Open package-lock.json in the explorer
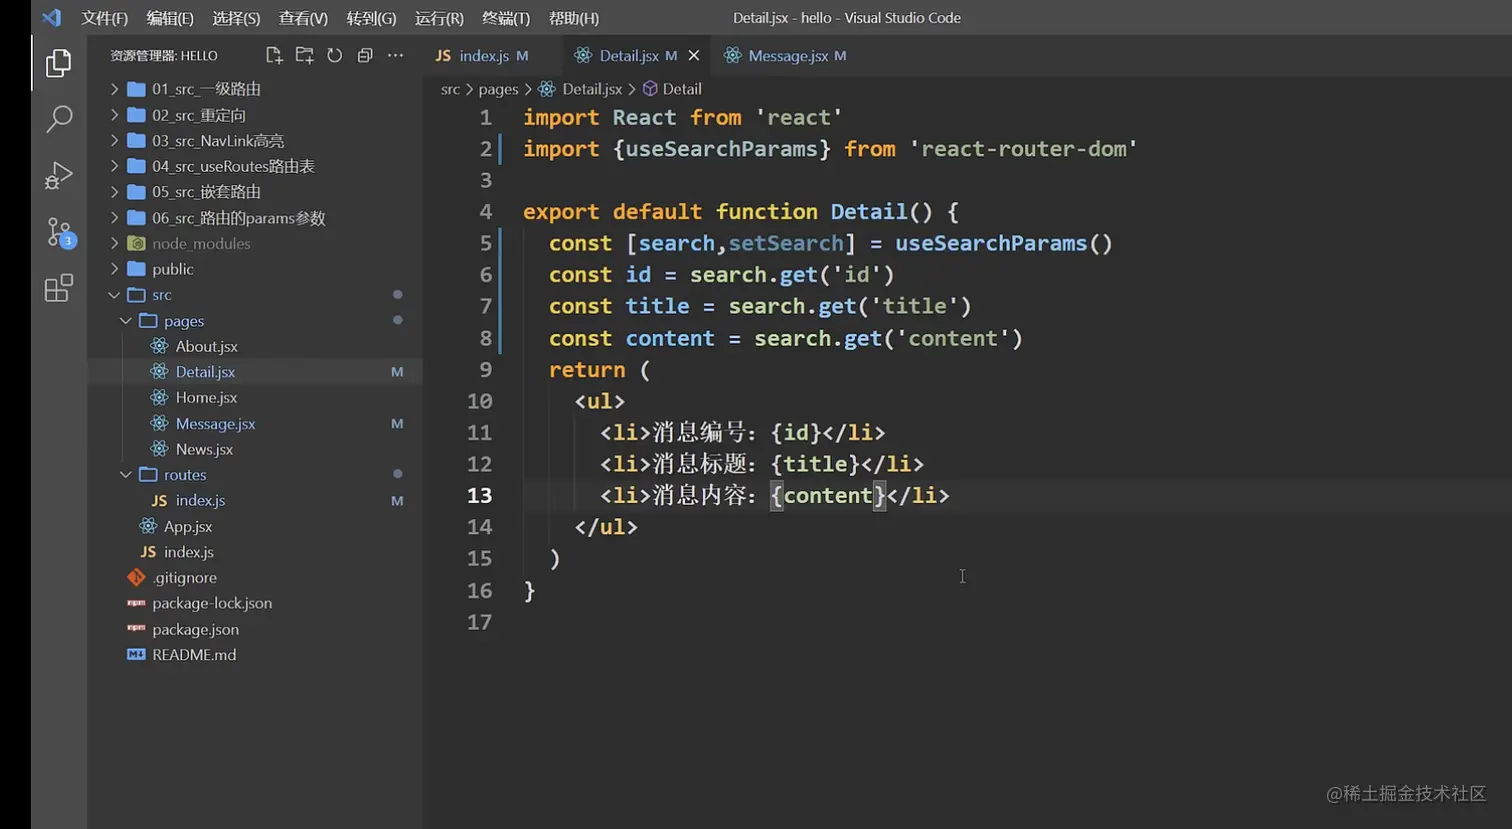Viewport: 1512px width, 829px height. (255, 603)
